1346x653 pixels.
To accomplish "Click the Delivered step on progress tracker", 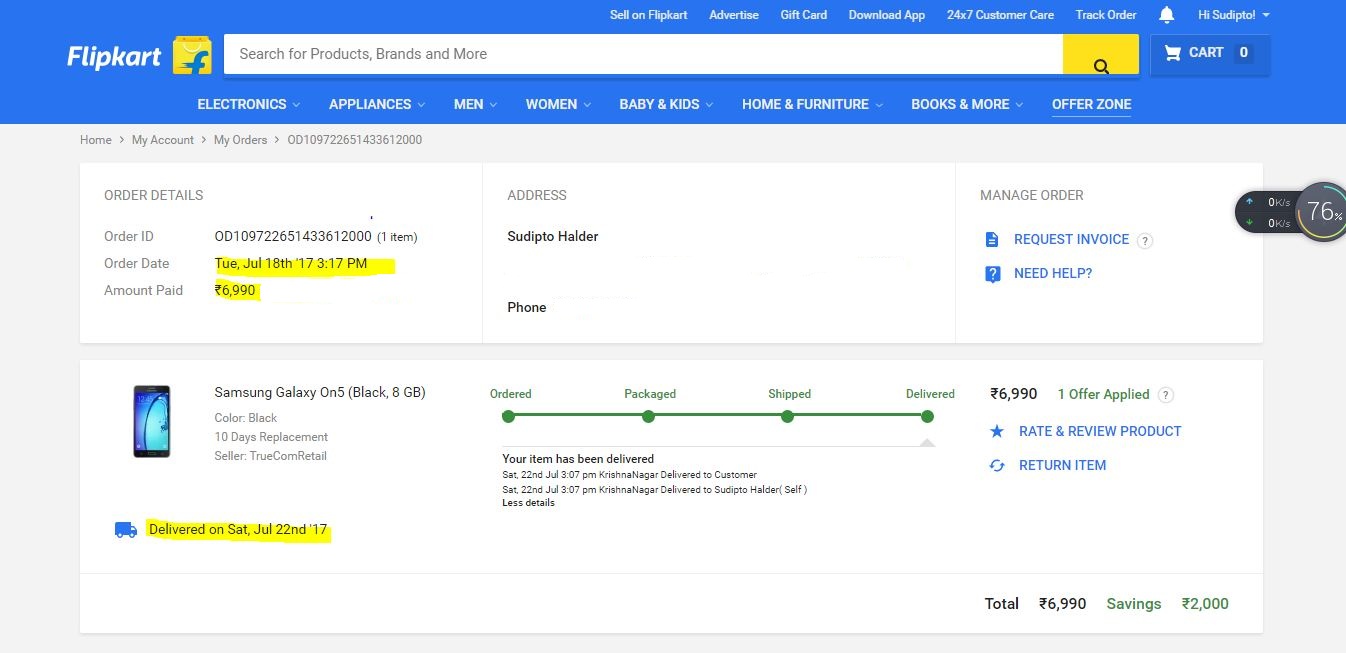I will tap(927, 416).
